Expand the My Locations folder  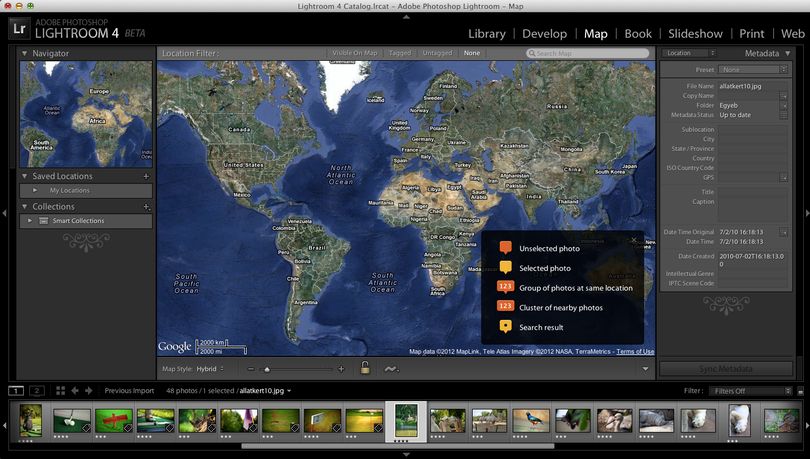coord(35,190)
